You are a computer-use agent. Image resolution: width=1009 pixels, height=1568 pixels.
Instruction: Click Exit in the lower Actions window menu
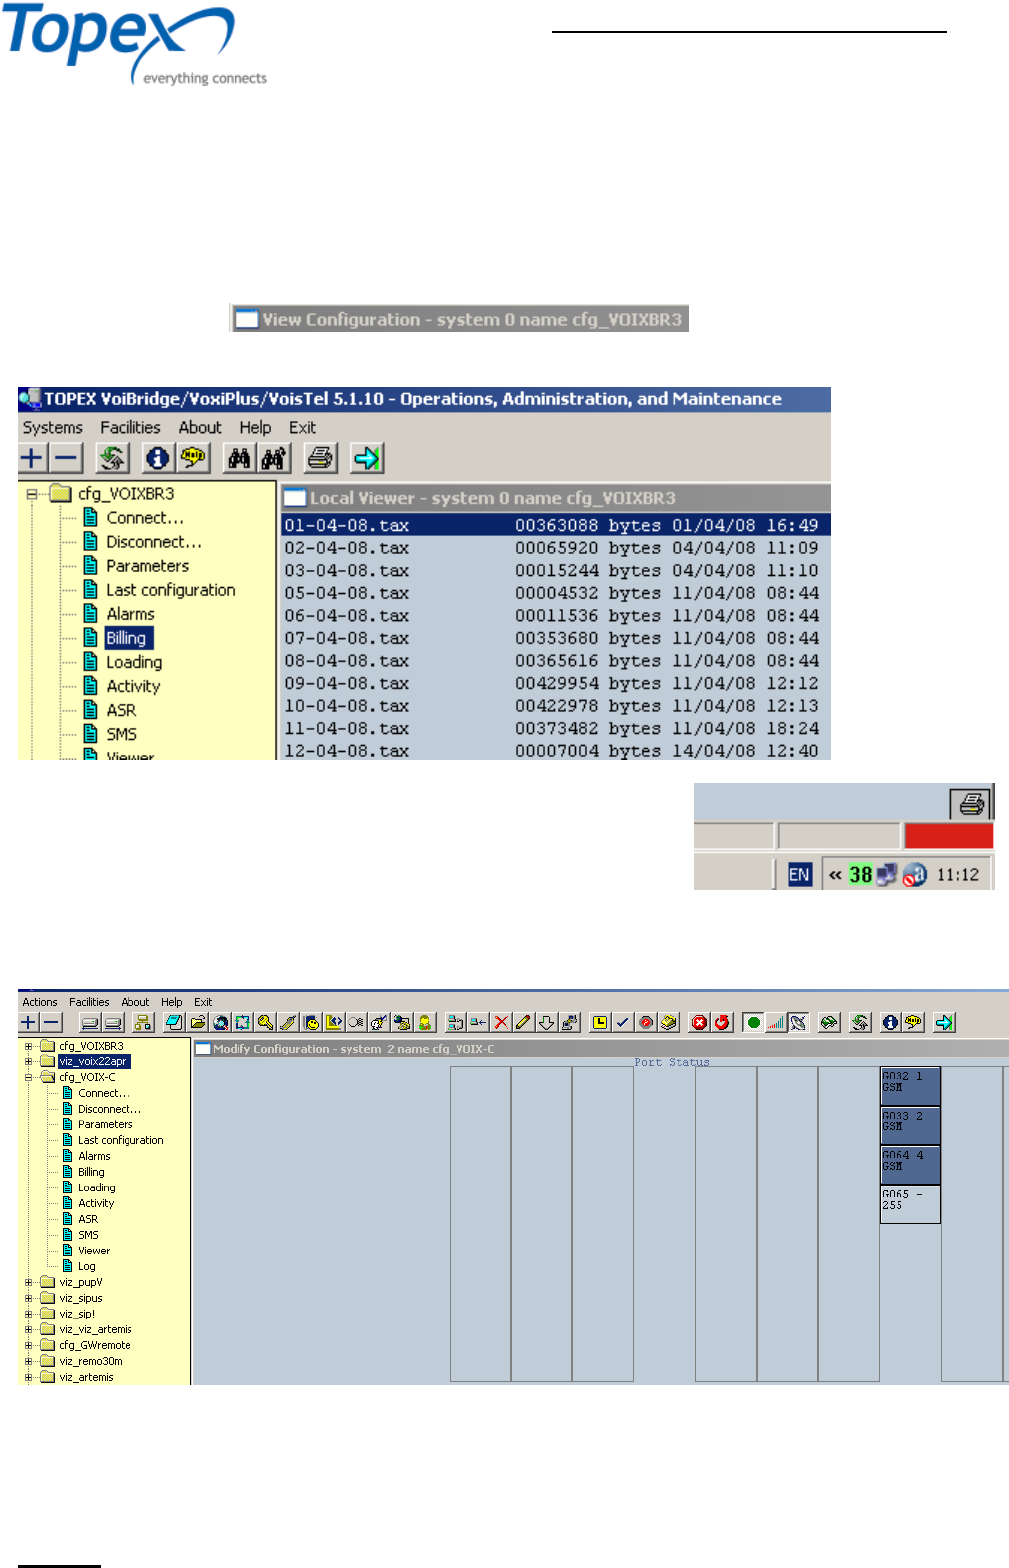pos(203,1002)
